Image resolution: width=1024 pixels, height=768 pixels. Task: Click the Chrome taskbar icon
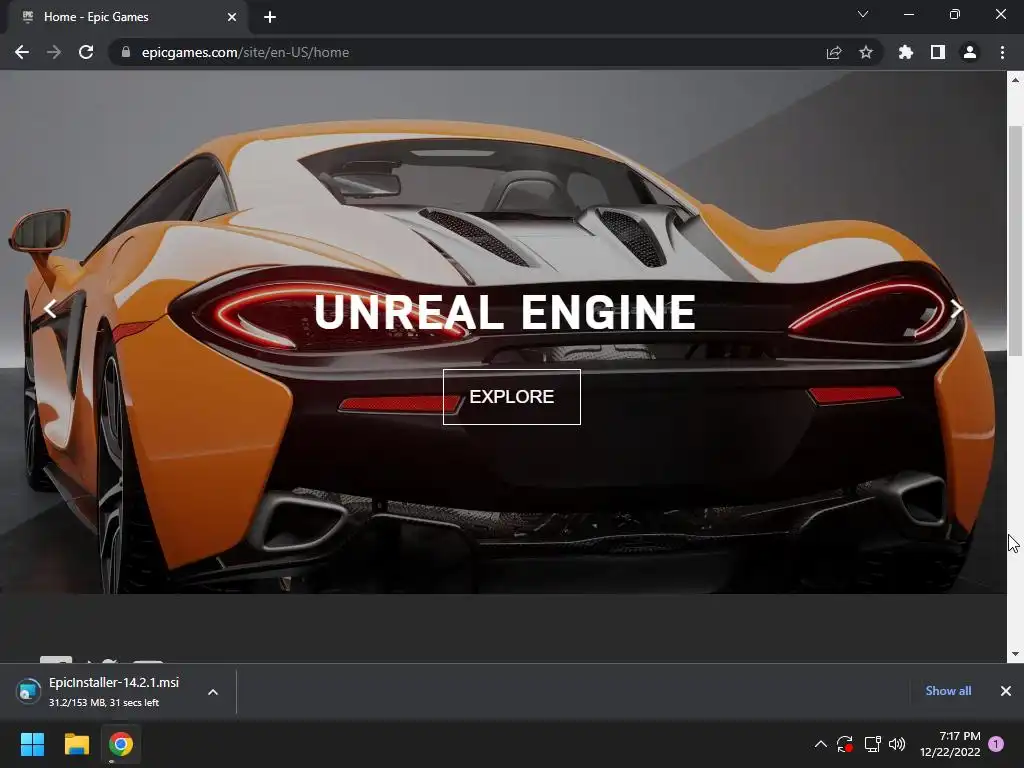coord(121,744)
